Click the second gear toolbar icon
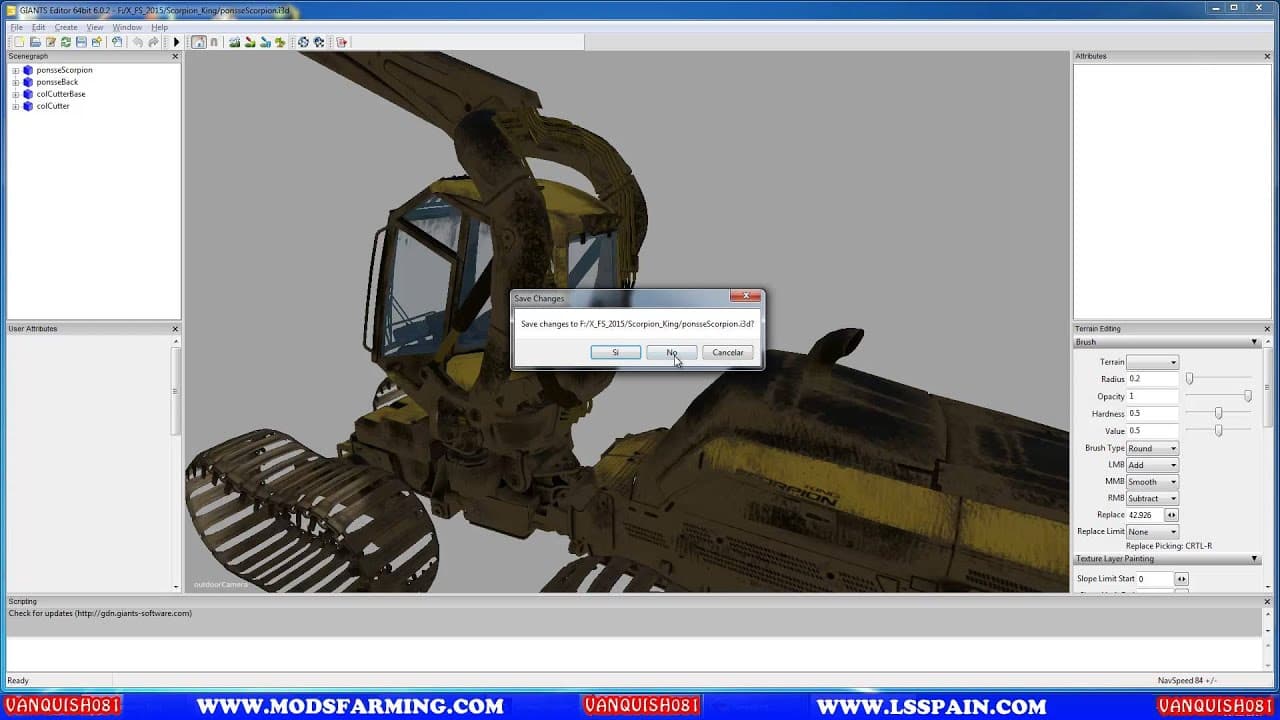 coord(319,42)
